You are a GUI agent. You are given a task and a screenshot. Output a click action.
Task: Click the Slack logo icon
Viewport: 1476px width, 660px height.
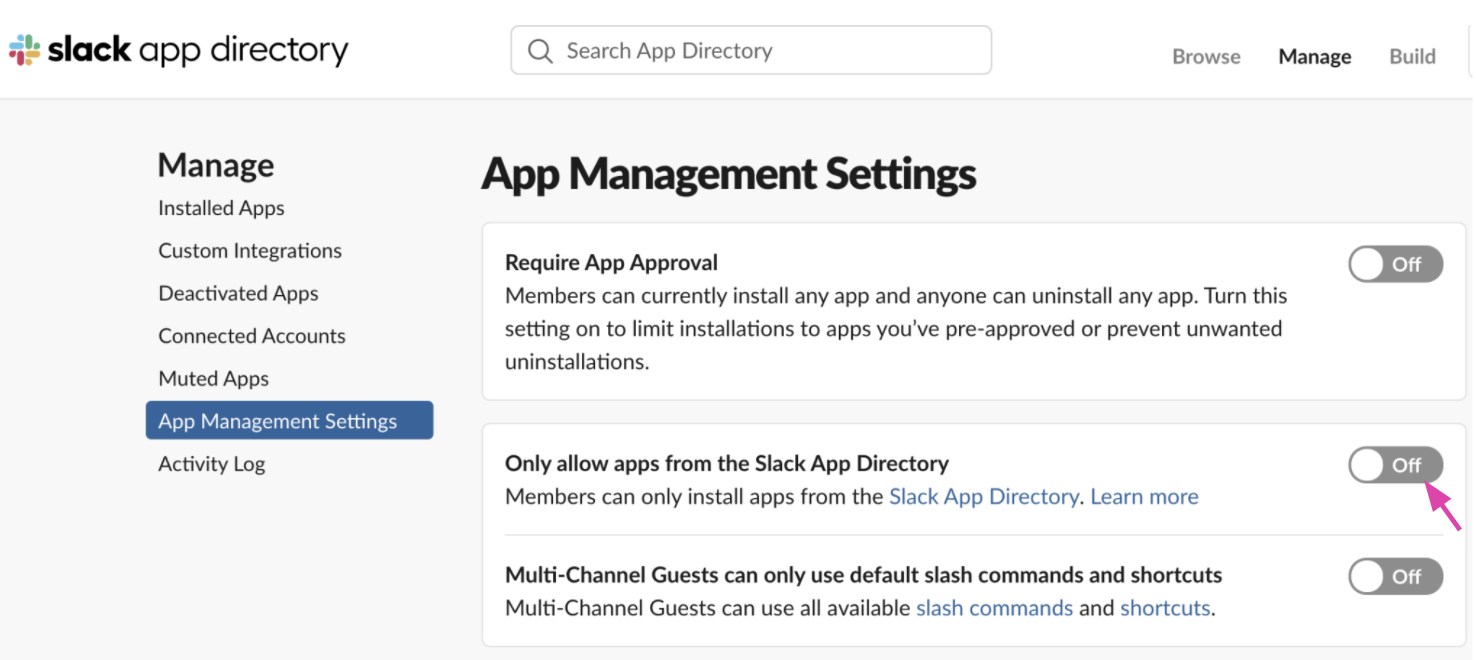[x=24, y=50]
